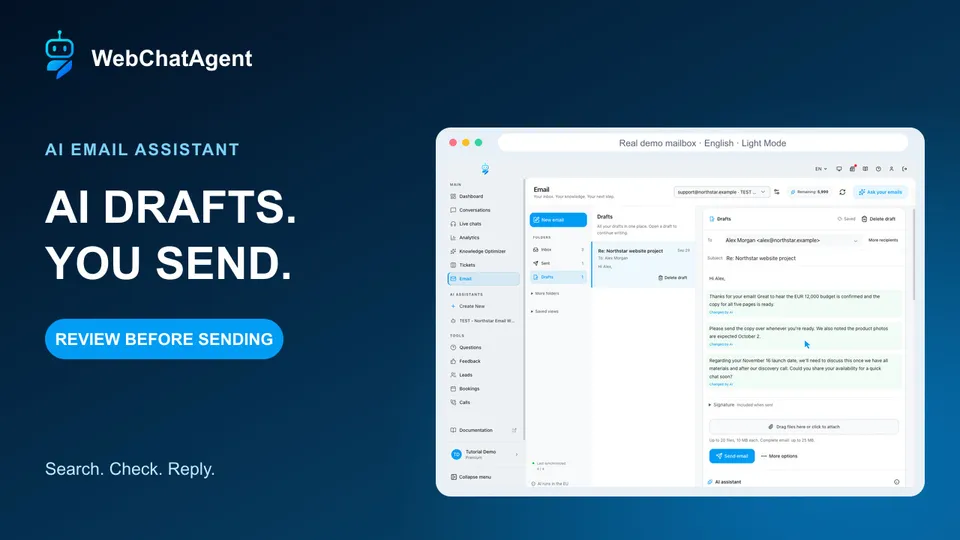
Task: Click the external link icon beside Documentation
Action: coord(514,430)
